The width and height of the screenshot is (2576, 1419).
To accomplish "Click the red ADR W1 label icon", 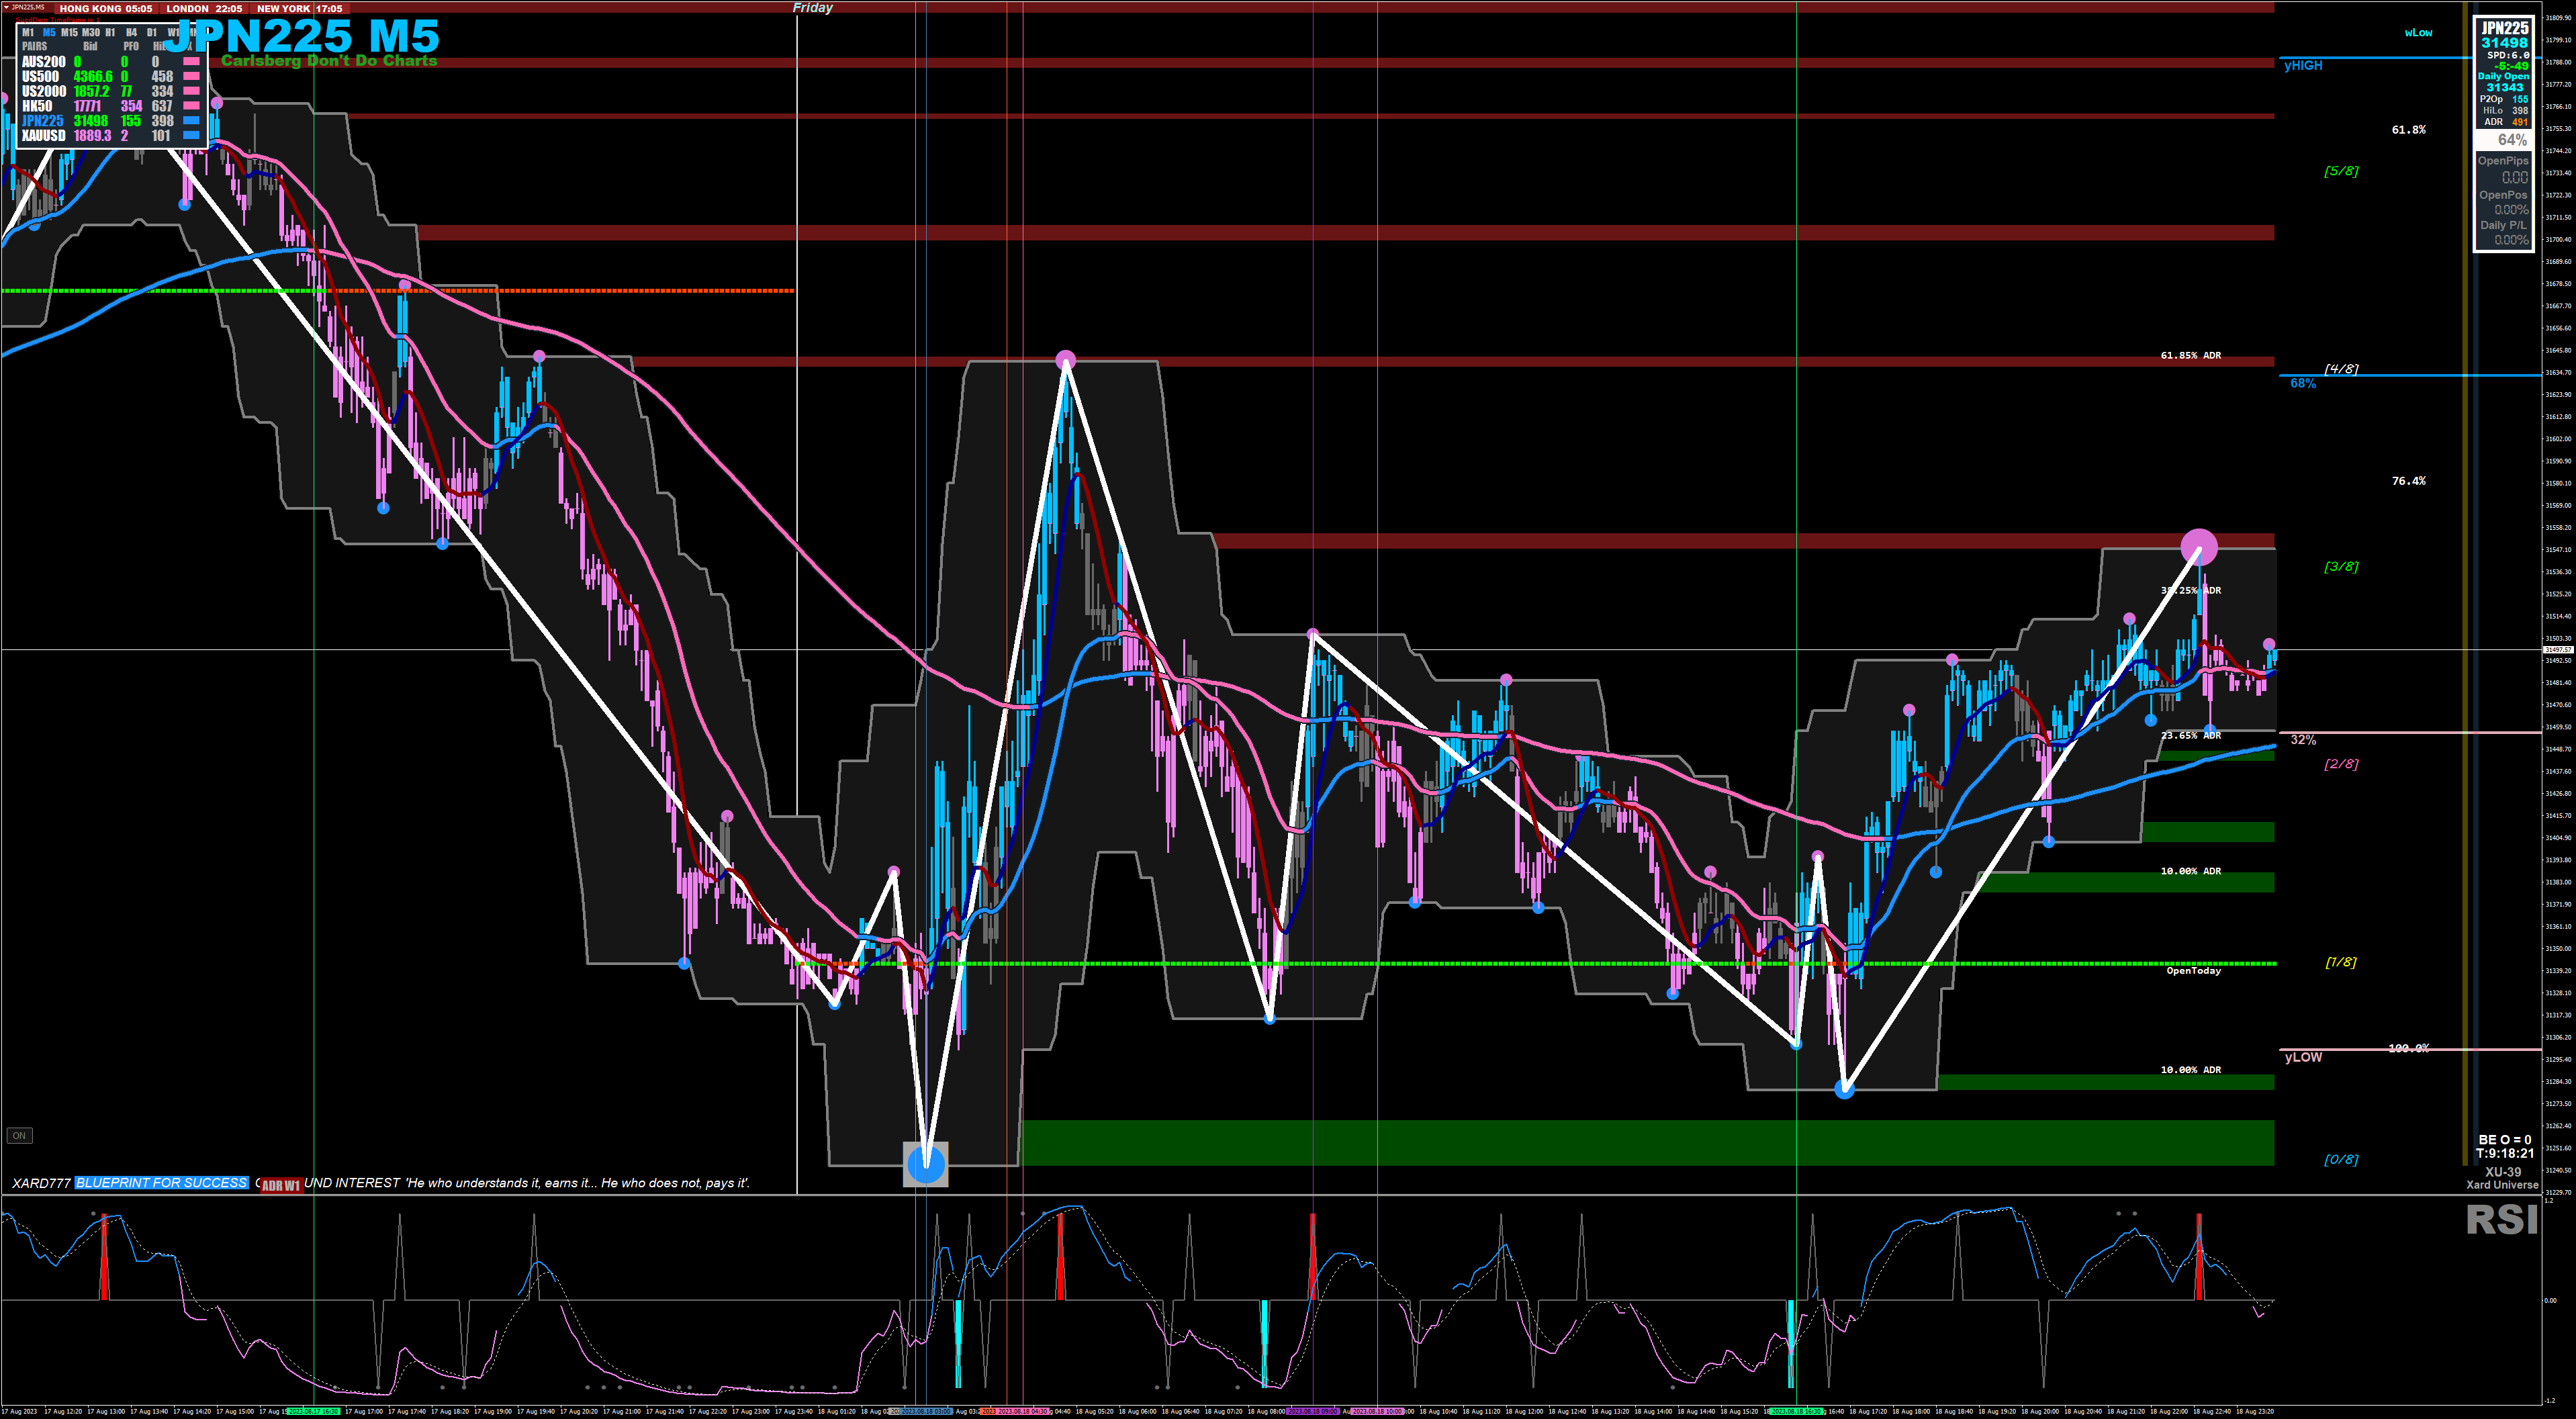I will coord(281,1186).
